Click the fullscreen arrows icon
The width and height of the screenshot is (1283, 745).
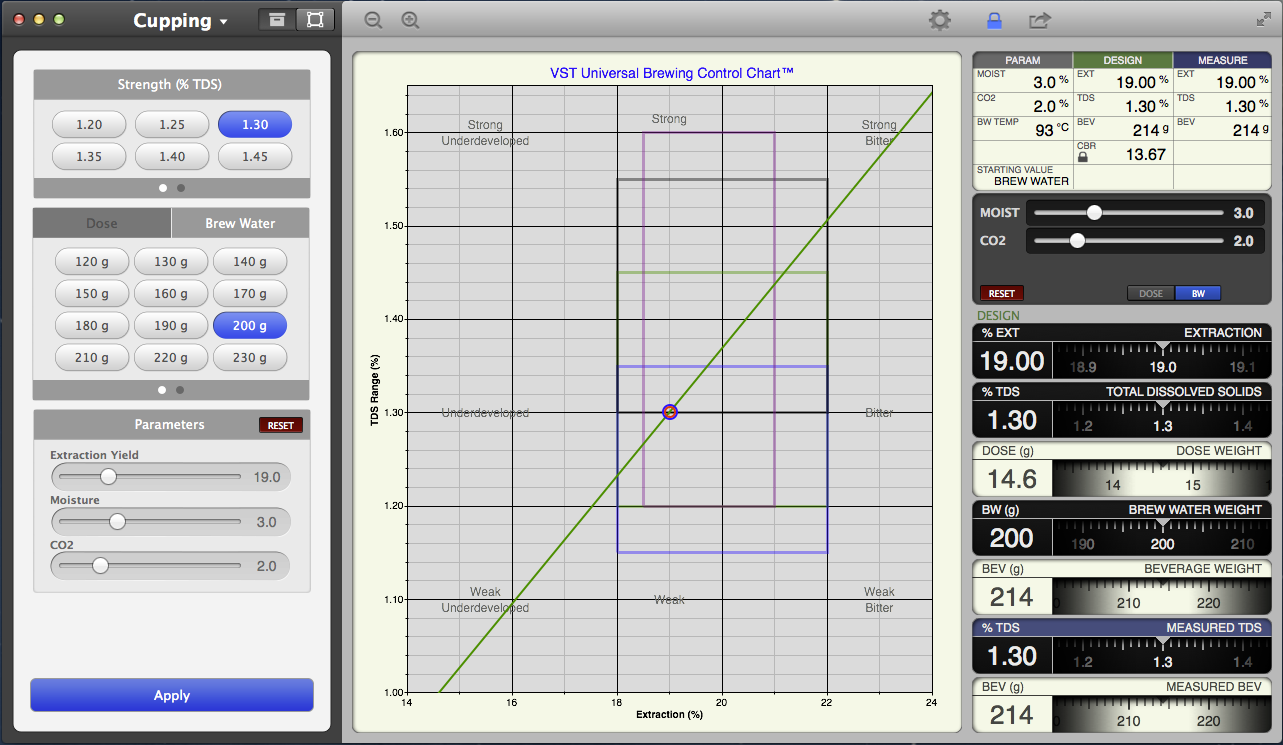click(x=1263, y=19)
